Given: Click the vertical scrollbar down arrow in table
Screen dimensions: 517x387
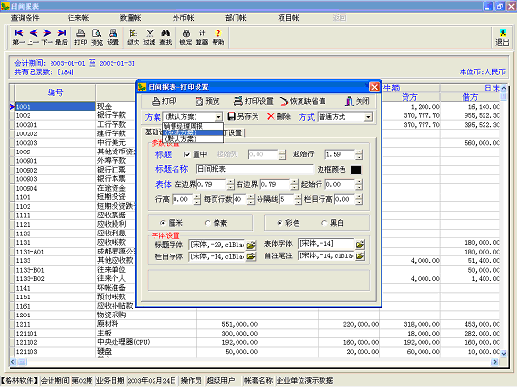Looking at the screenshot, I should 503,354.
